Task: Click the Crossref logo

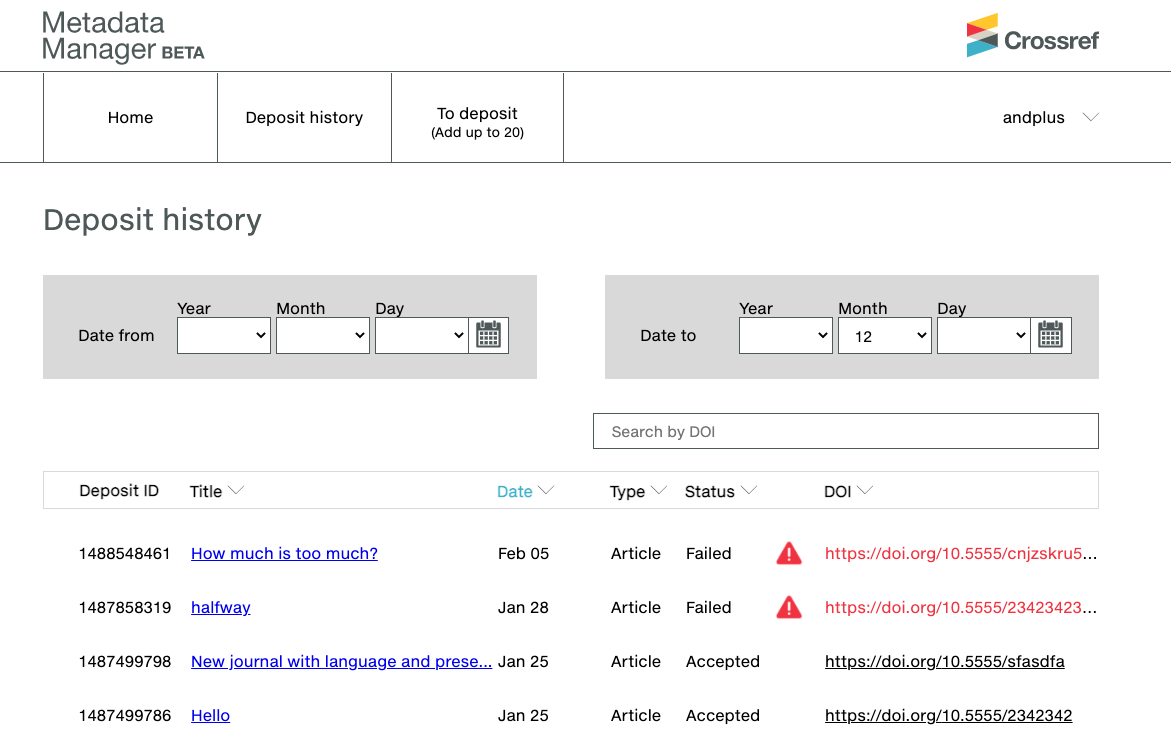Action: [1033, 36]
